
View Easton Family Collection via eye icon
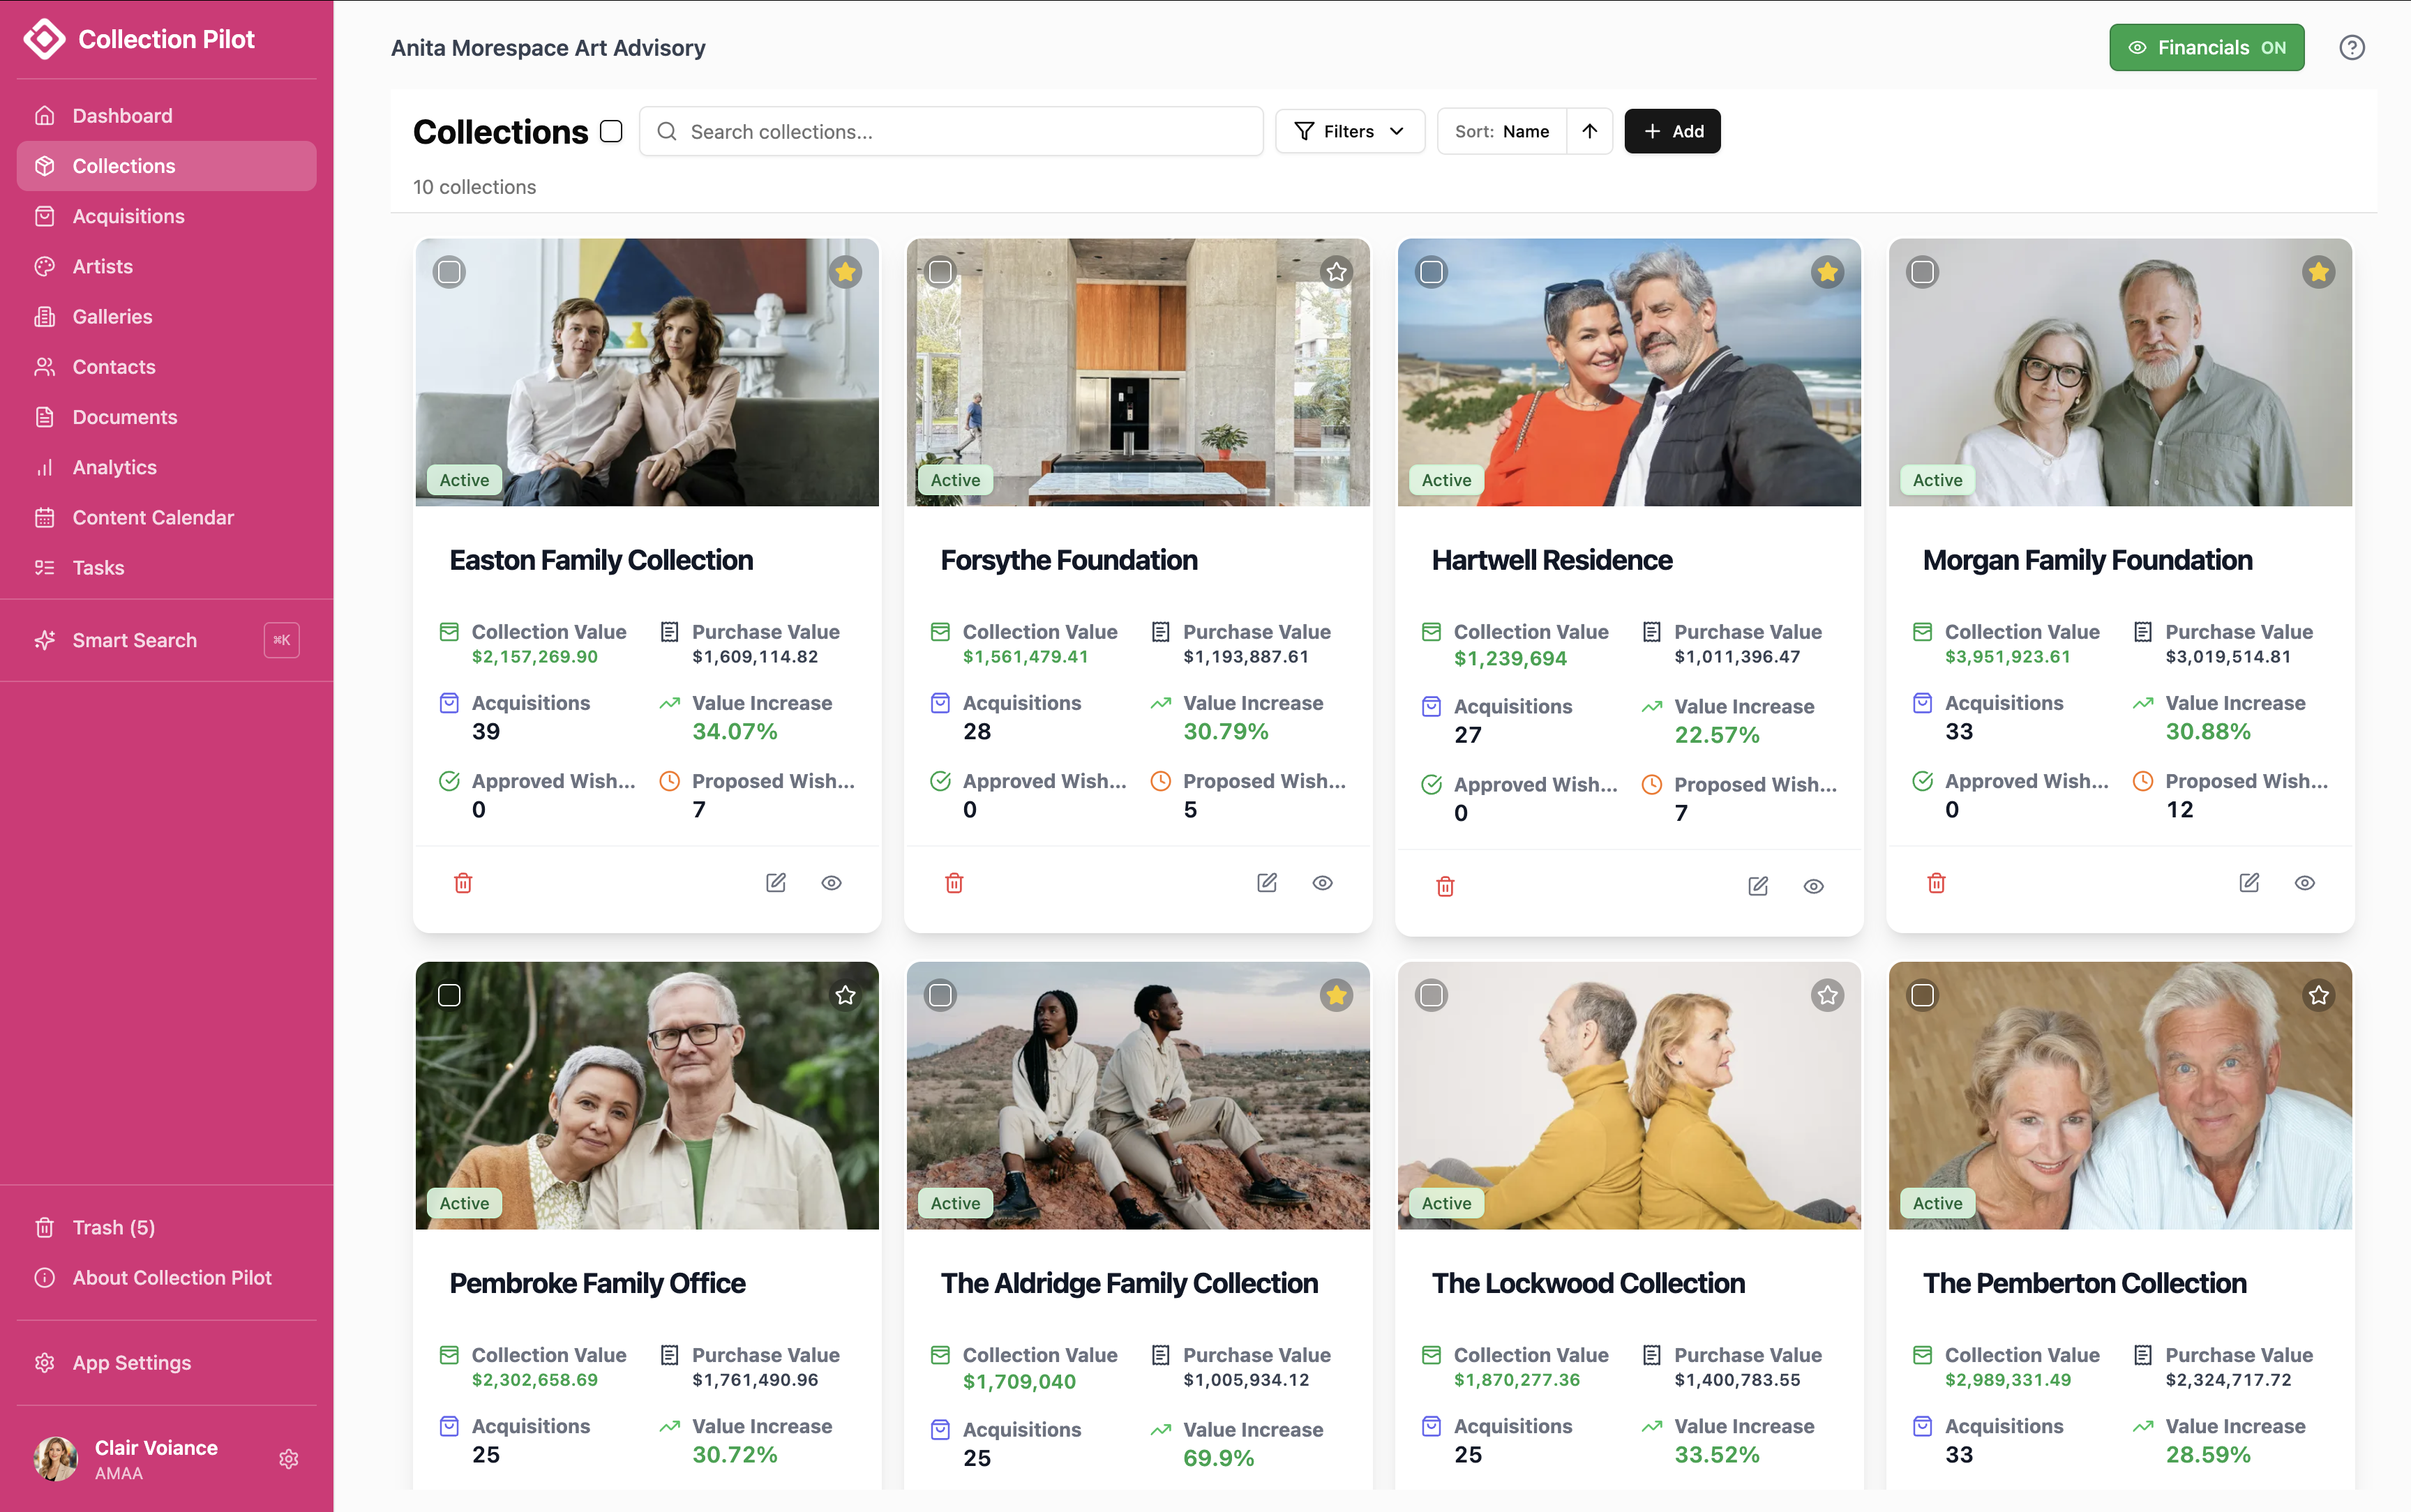(x=832, y=883)
